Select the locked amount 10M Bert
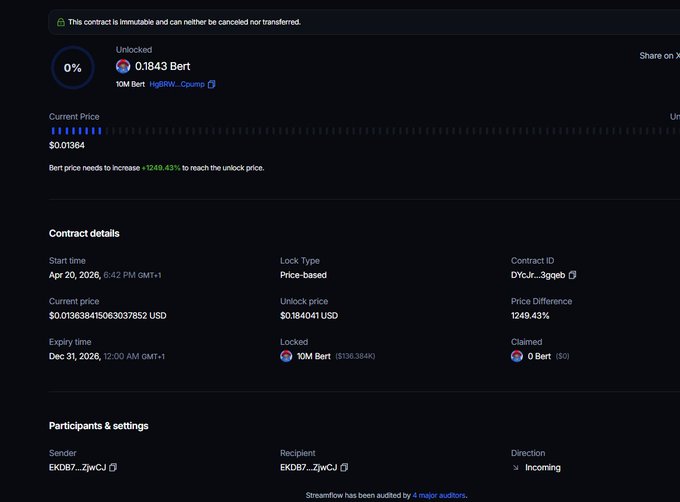Screen dimensions: 680x502 pyautogui.click(x=314, y=356)
